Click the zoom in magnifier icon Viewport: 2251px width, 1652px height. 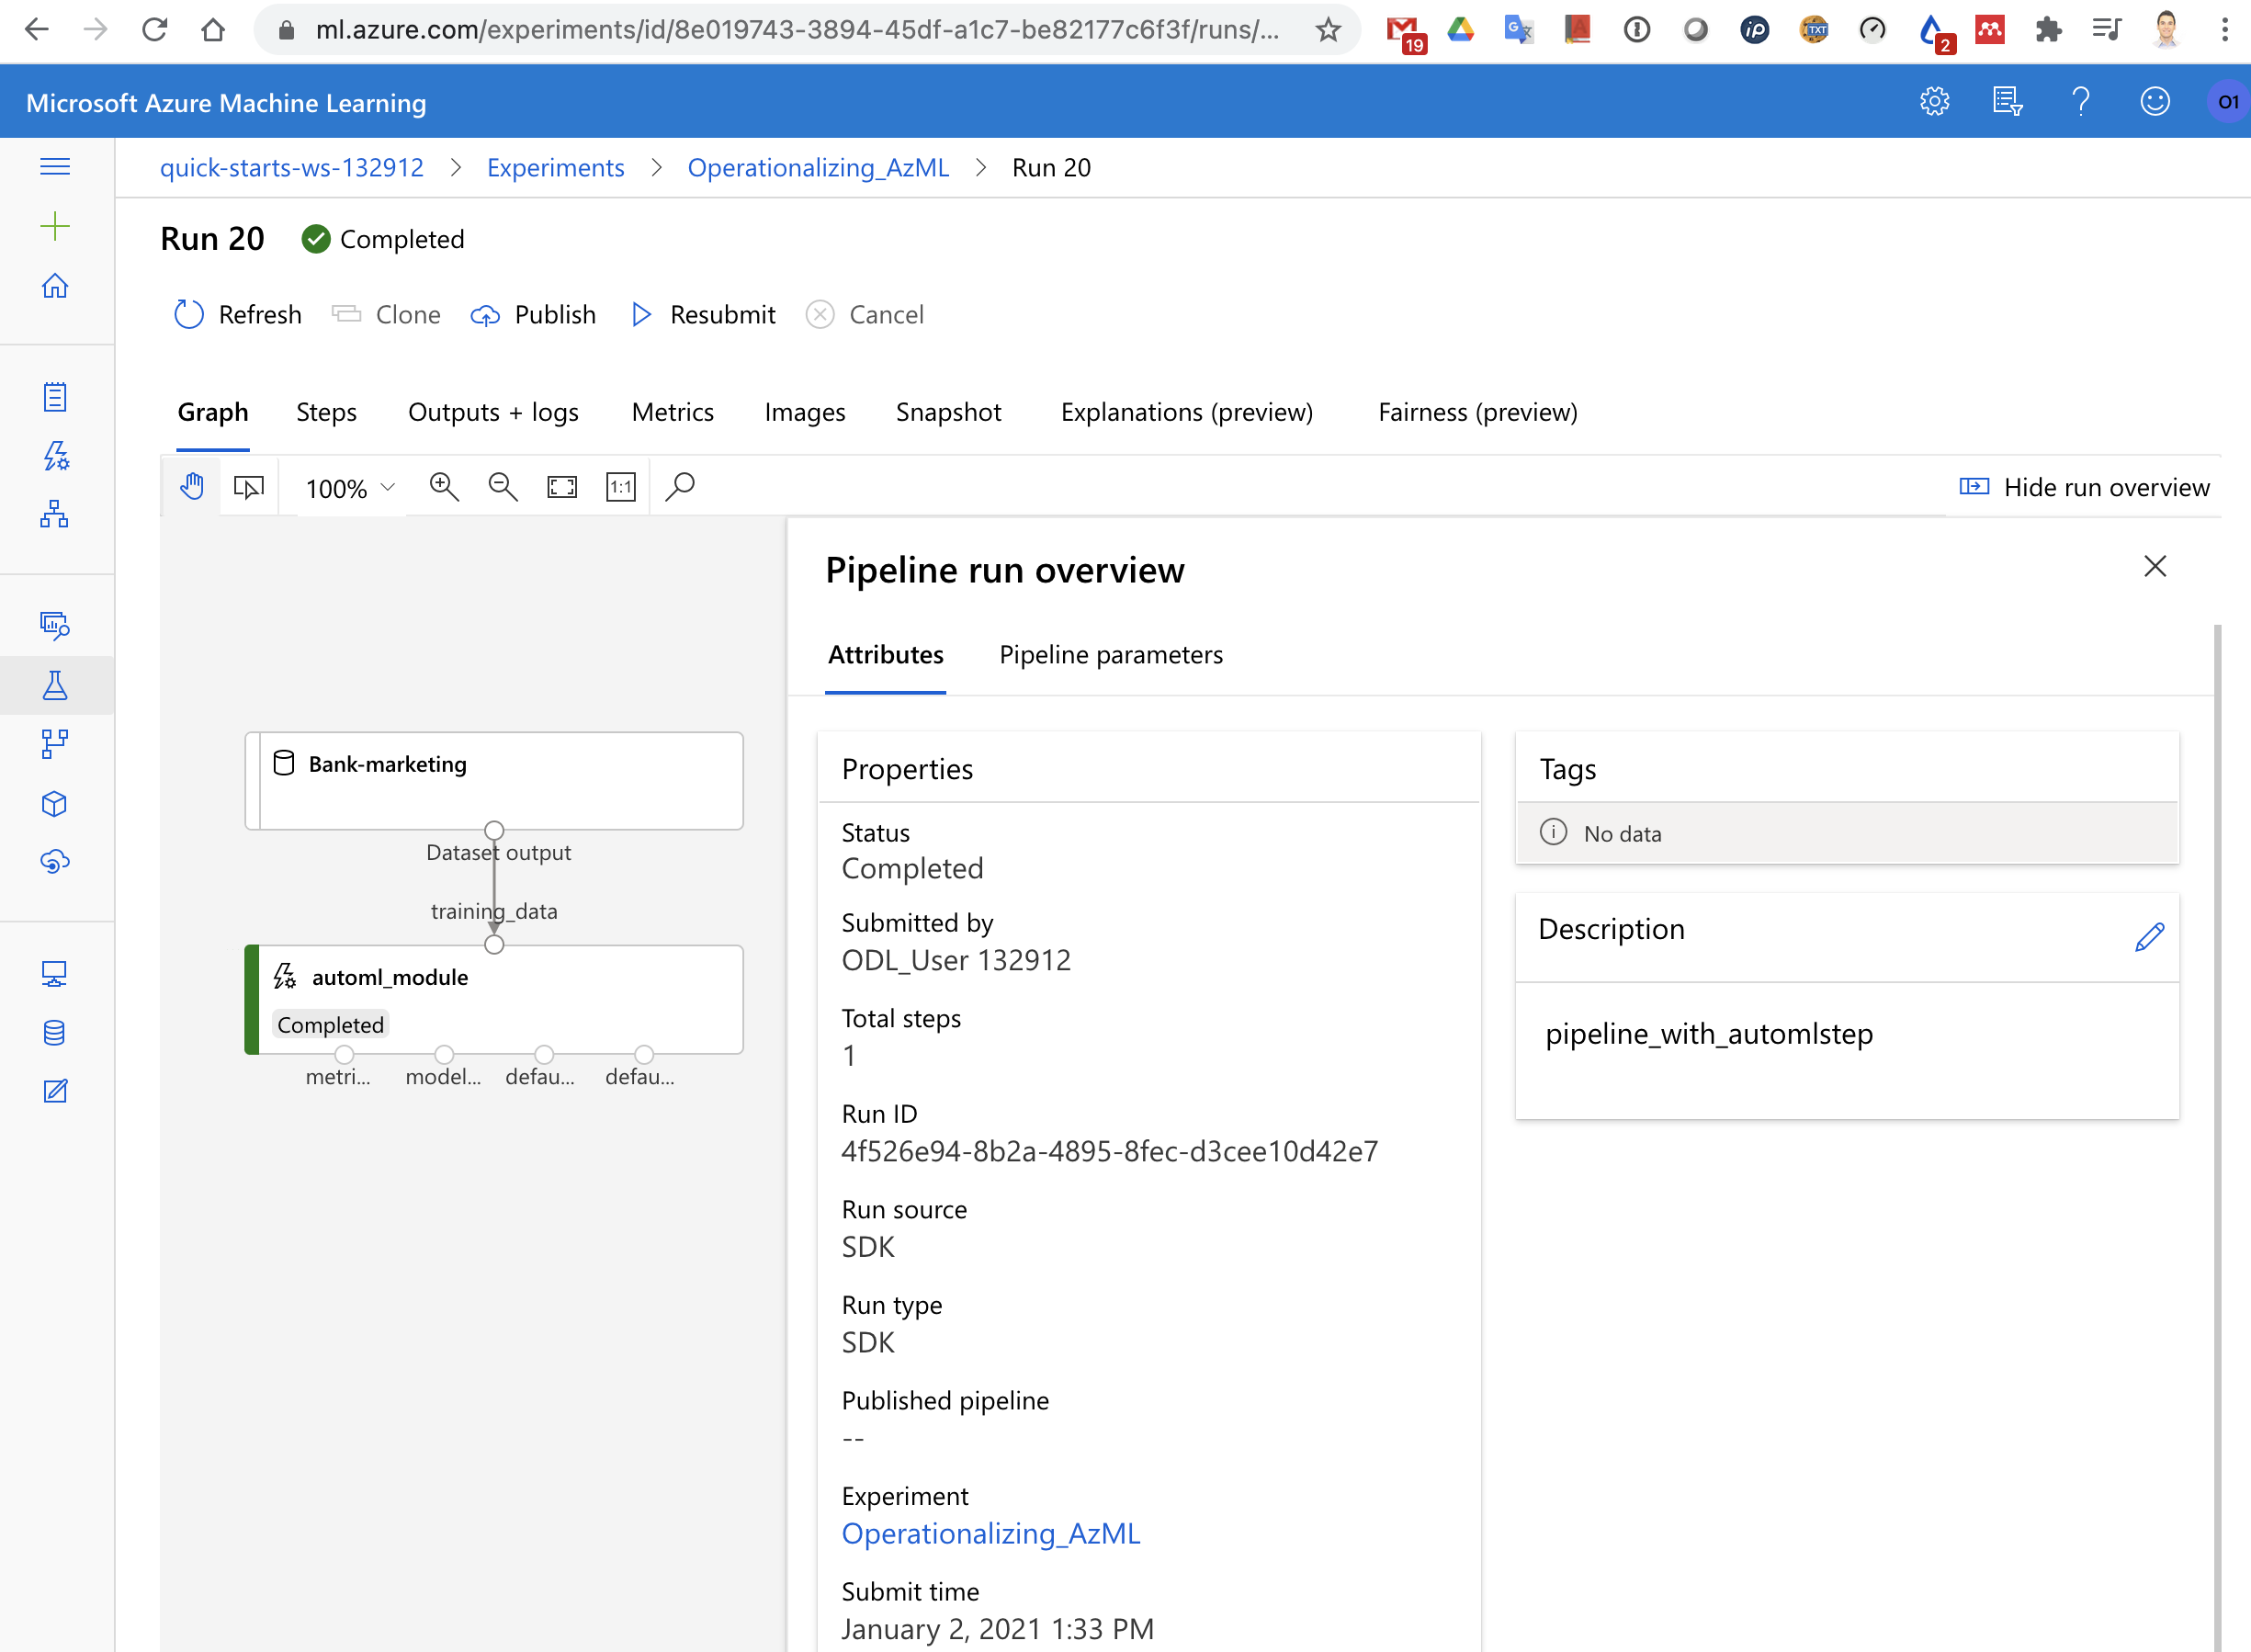pyautogui.click(x=443, y=487)
